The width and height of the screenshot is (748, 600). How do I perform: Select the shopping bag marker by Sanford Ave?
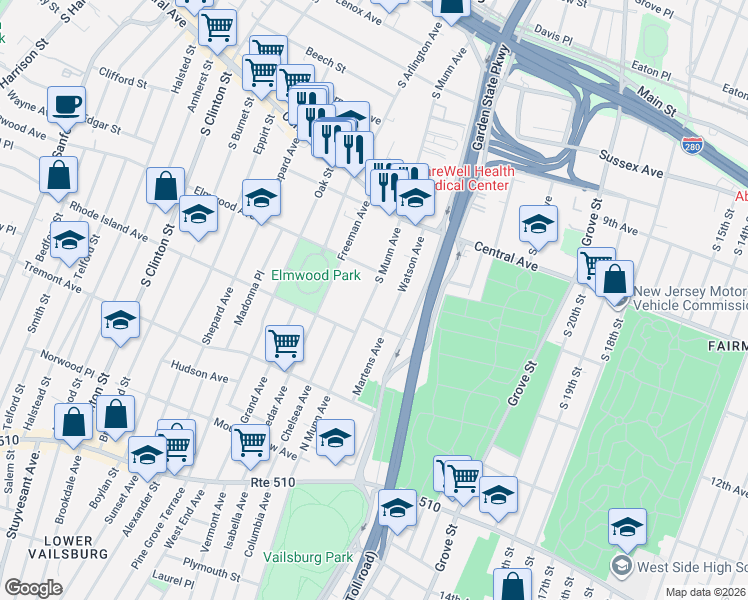[x=59, y=176]
